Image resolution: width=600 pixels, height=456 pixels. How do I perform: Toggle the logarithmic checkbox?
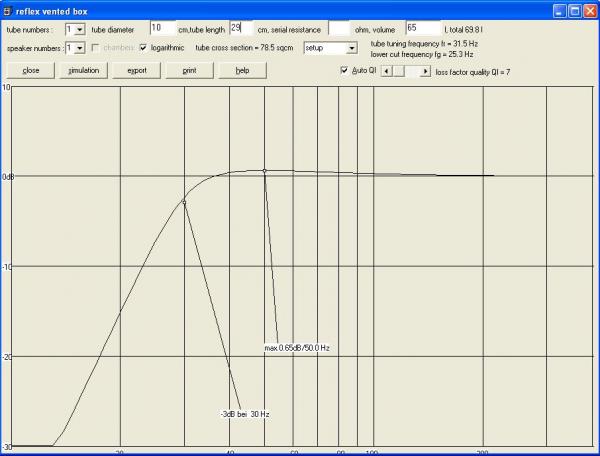click(x=144, y=47)
